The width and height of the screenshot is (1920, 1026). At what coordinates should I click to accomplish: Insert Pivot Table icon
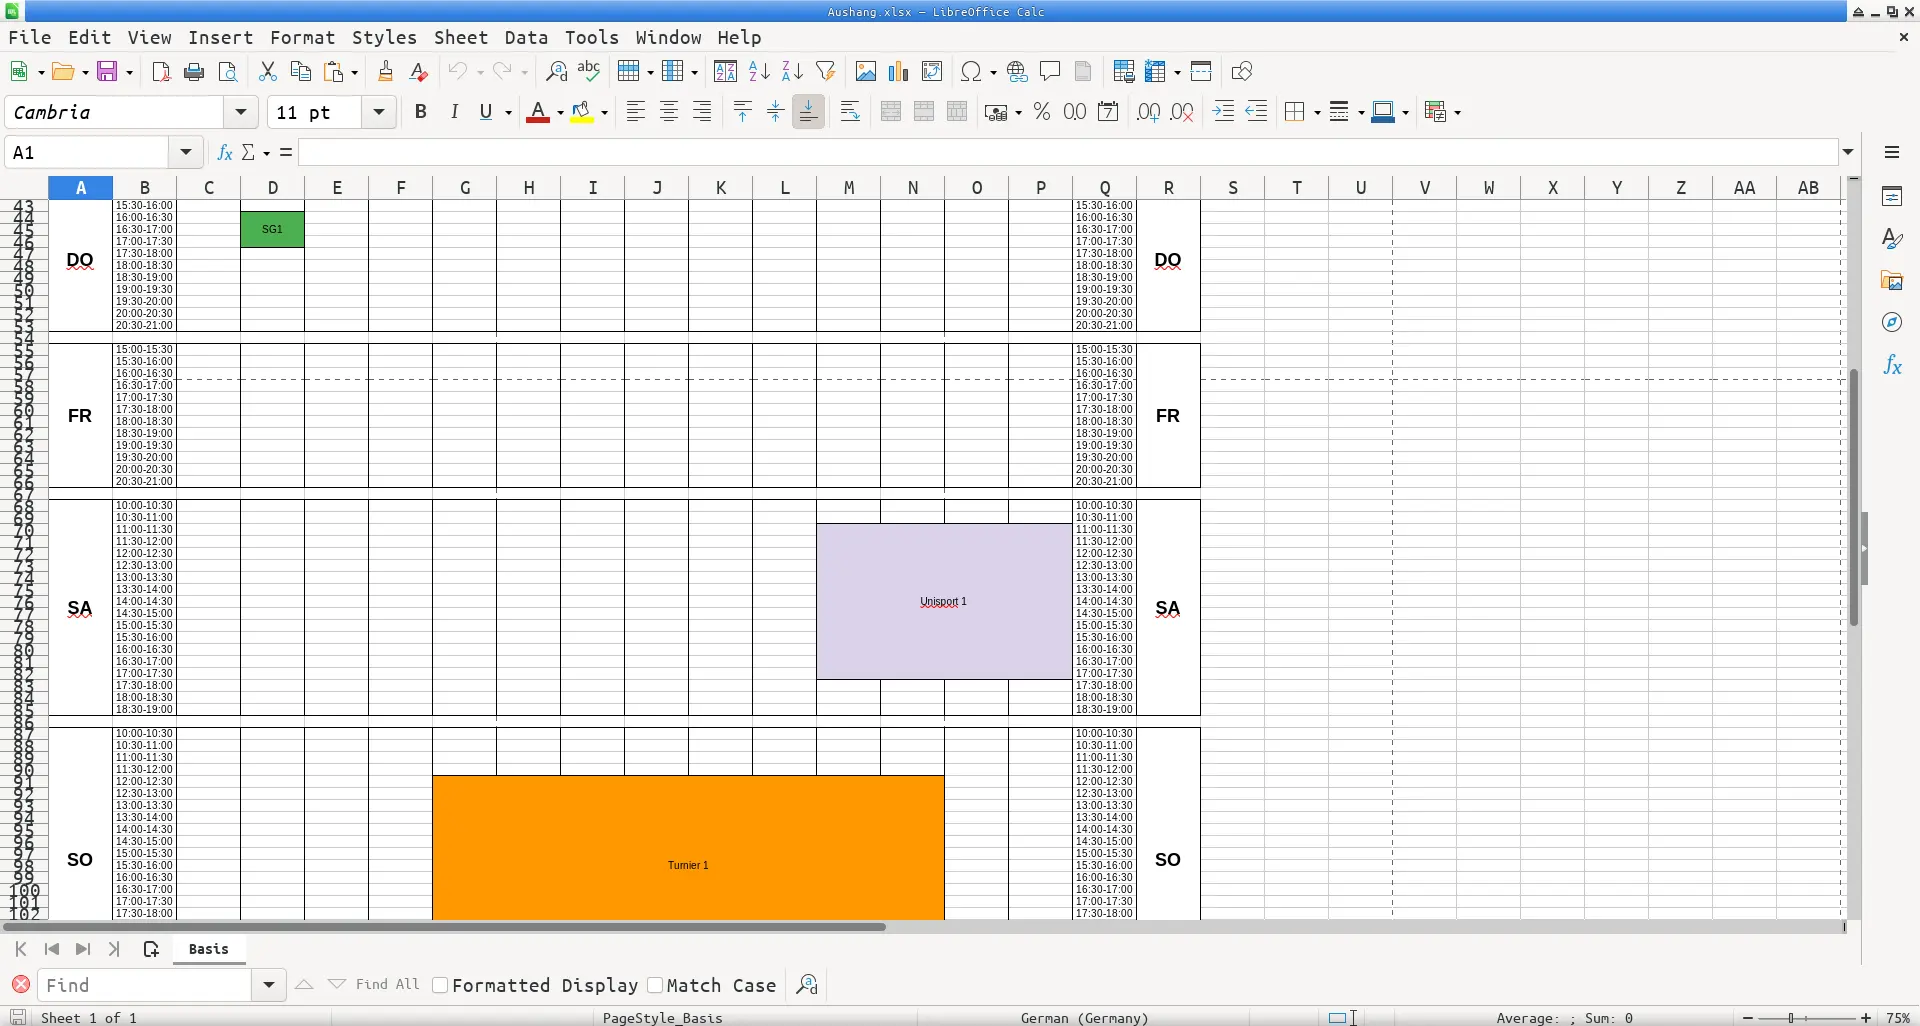932,71
